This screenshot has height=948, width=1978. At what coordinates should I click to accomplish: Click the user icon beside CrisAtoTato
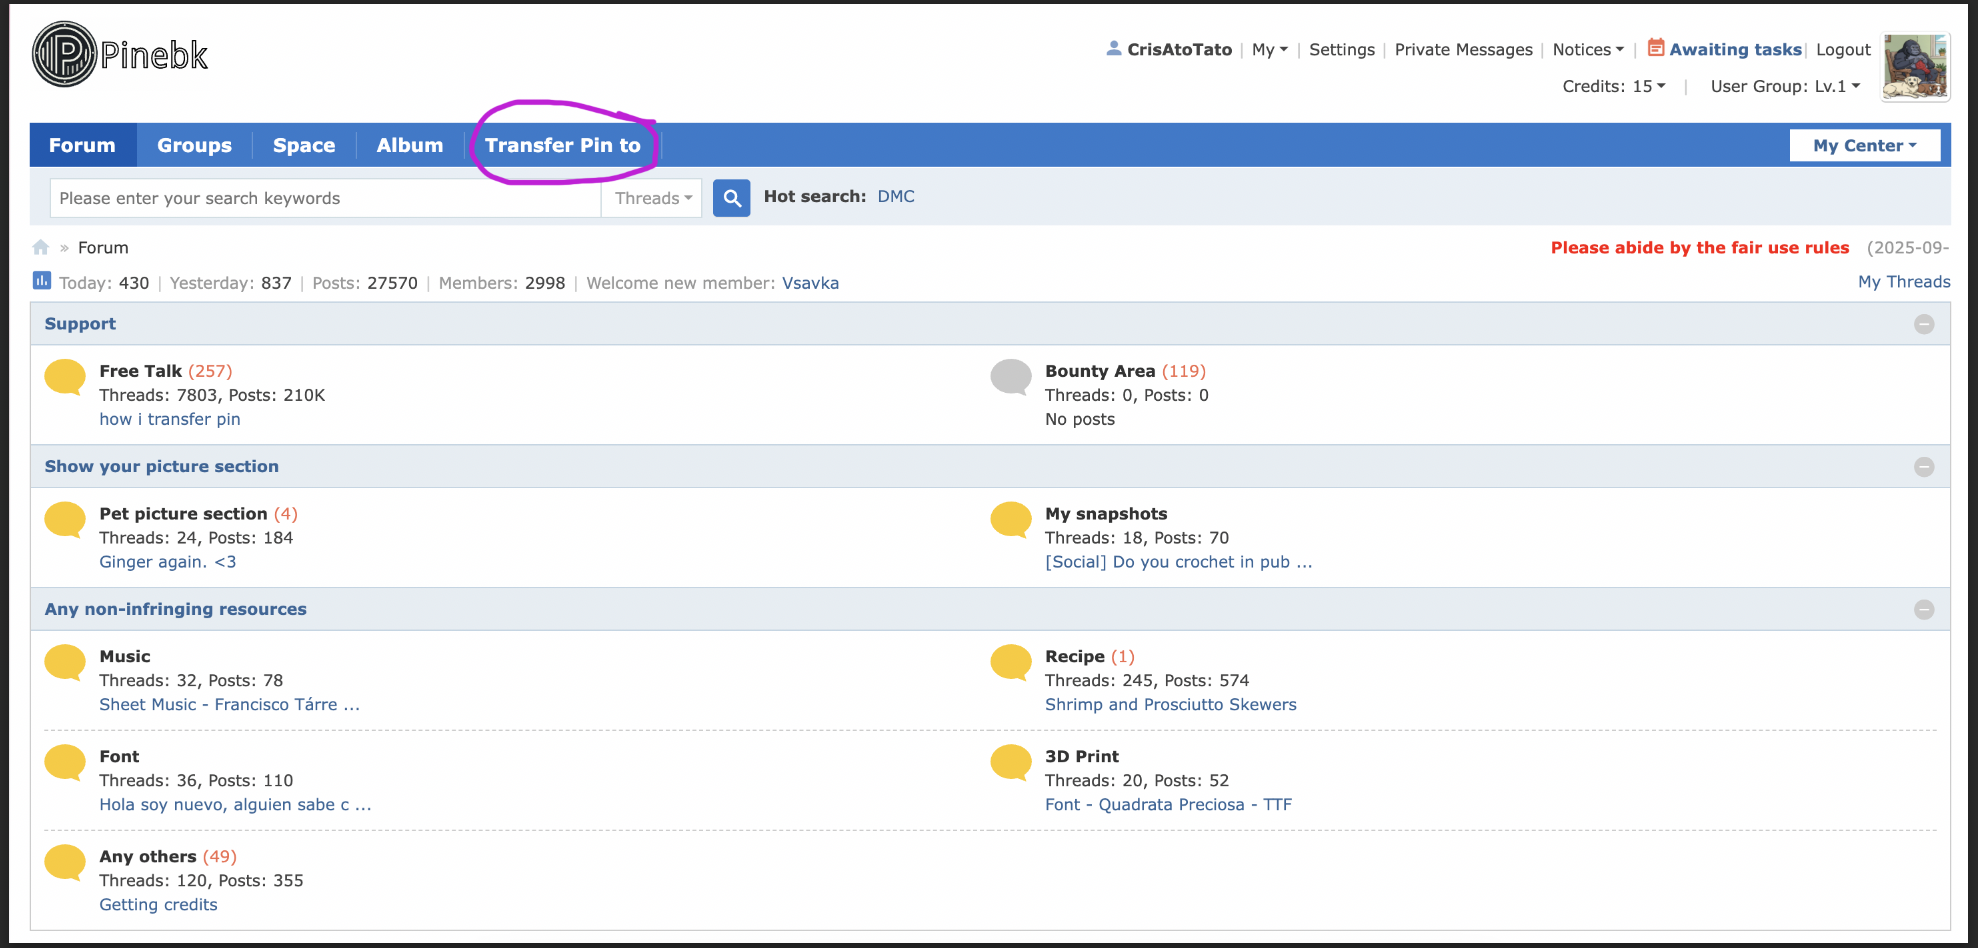(1114, 48)
